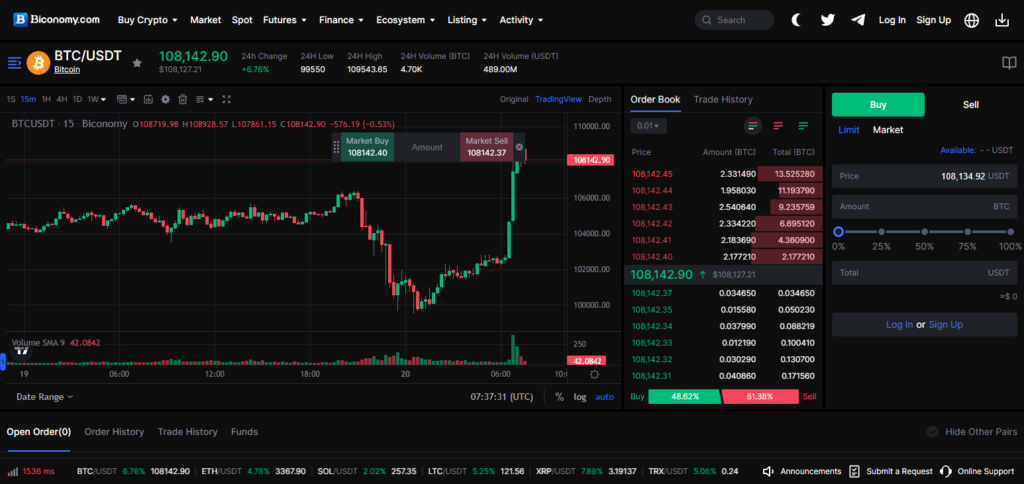Click the Online Support headset icon
1024x484 pixels.
pyautogui.click(x=946, y=471)
